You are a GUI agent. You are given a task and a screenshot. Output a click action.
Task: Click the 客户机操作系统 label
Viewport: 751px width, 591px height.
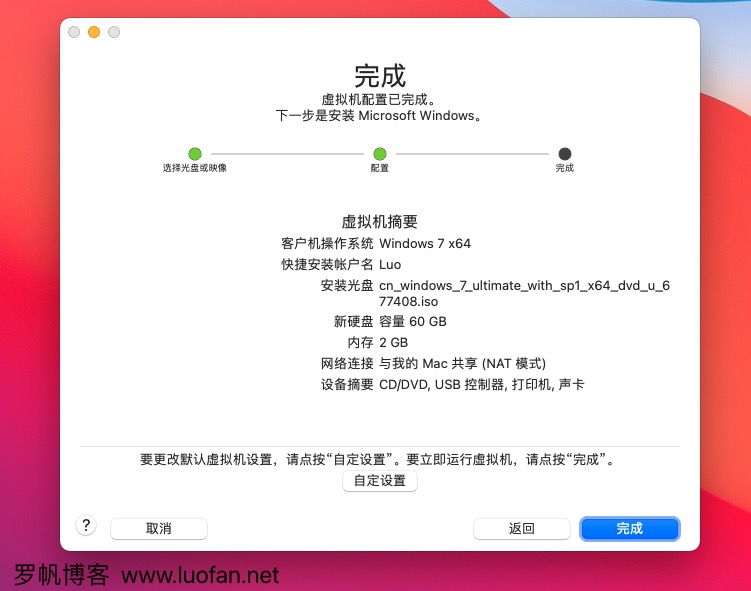click(x=327, y=244)
